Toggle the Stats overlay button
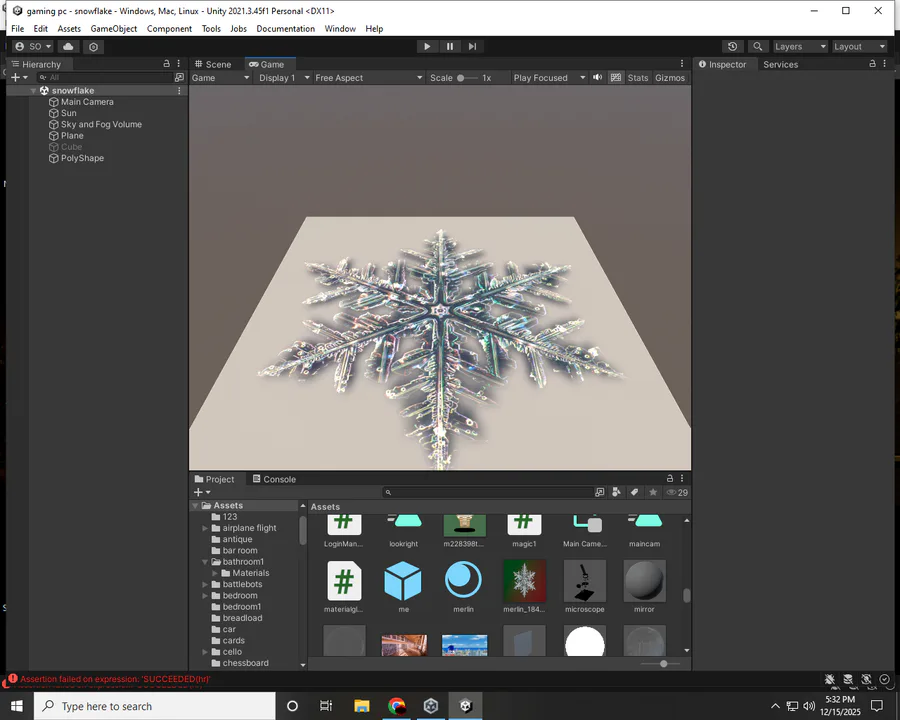 (638, 78)
